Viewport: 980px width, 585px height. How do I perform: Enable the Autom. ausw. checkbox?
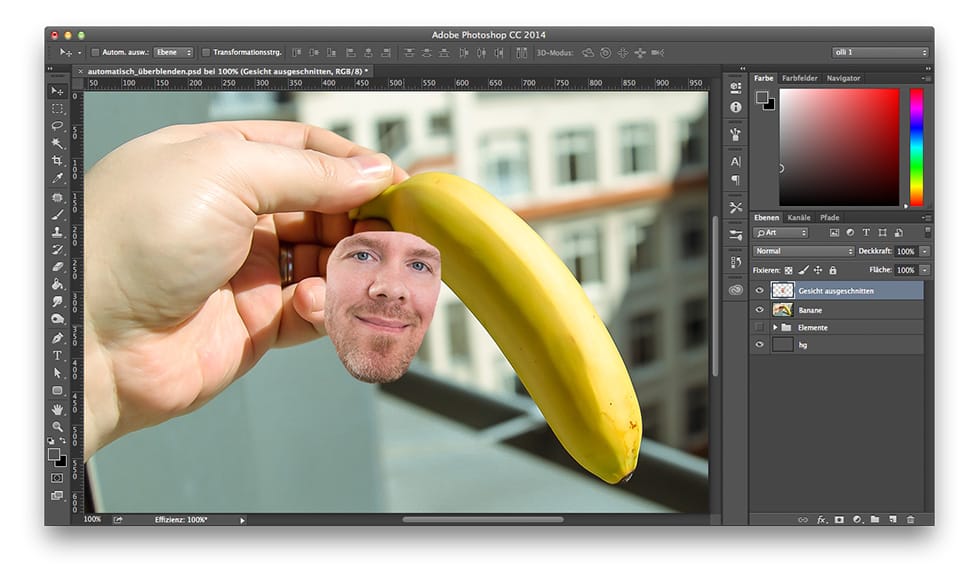tap(96, 52)
